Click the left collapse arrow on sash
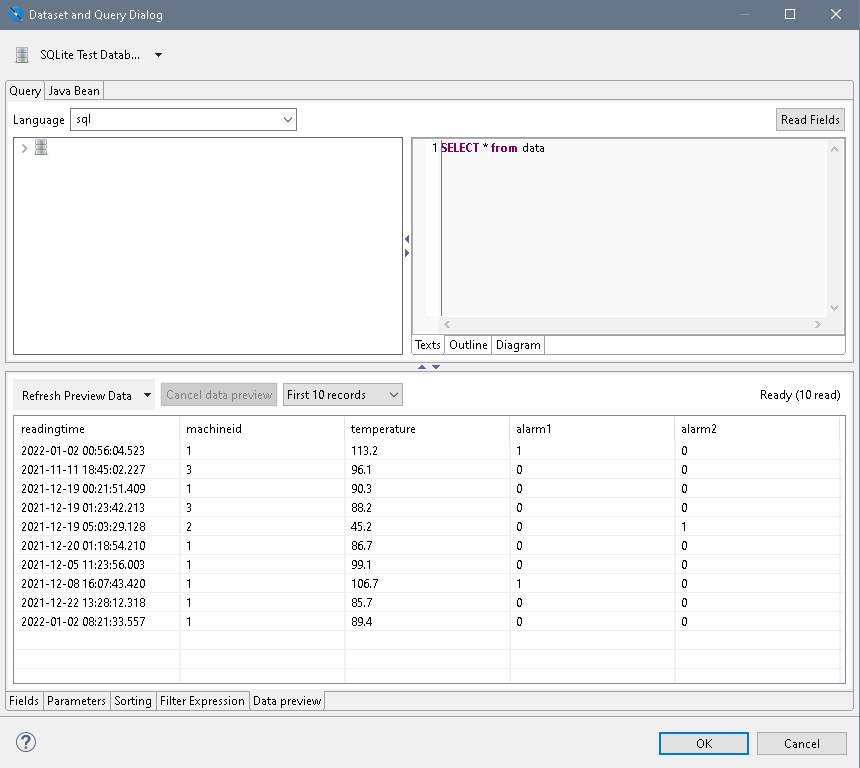The width and height of the screenshot is (860, 768). (407, 239)
